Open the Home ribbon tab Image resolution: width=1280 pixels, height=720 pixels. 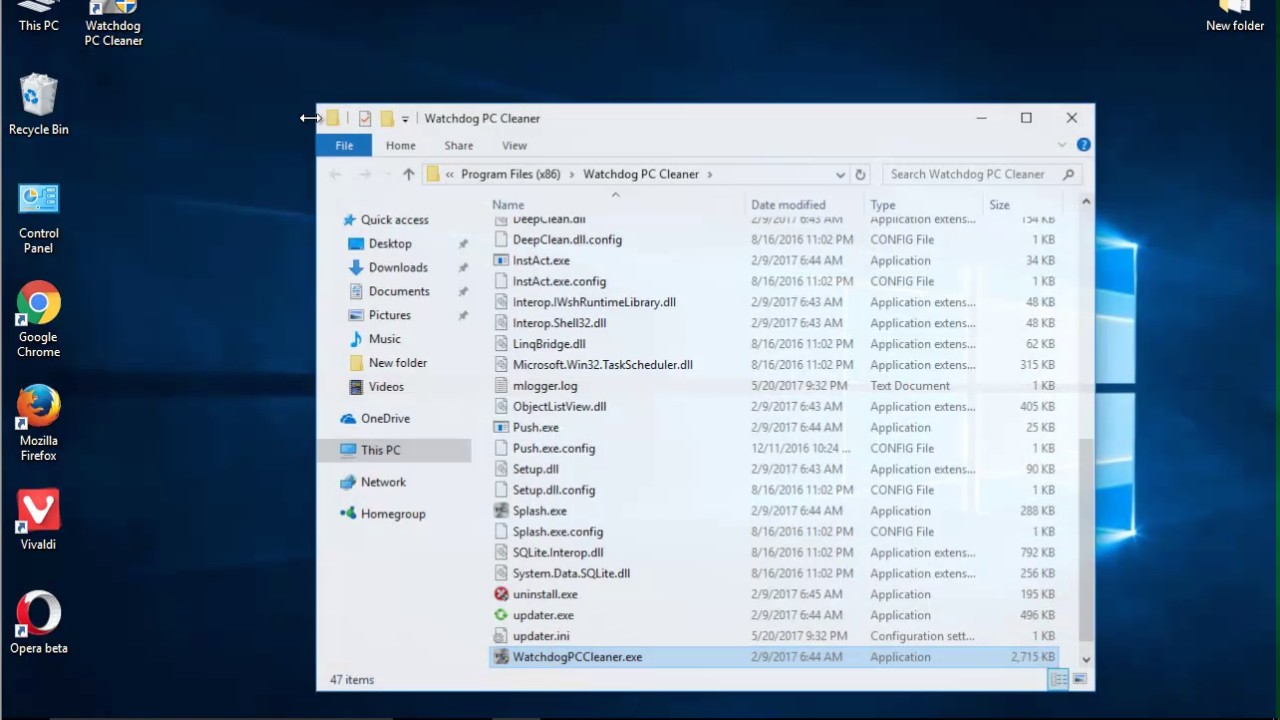pyautogui.click(x=401, y=145)
